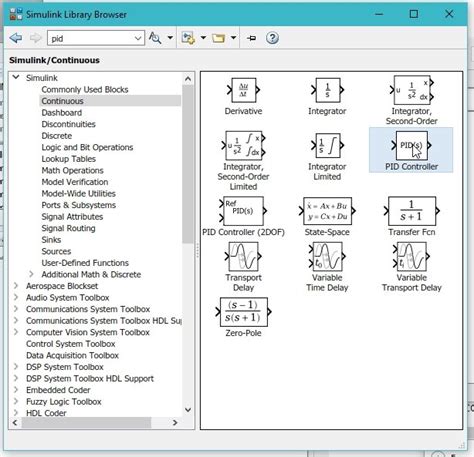Open help via the question mark icon
Screen dimensions: 474x457
click(x=272, y=38)
